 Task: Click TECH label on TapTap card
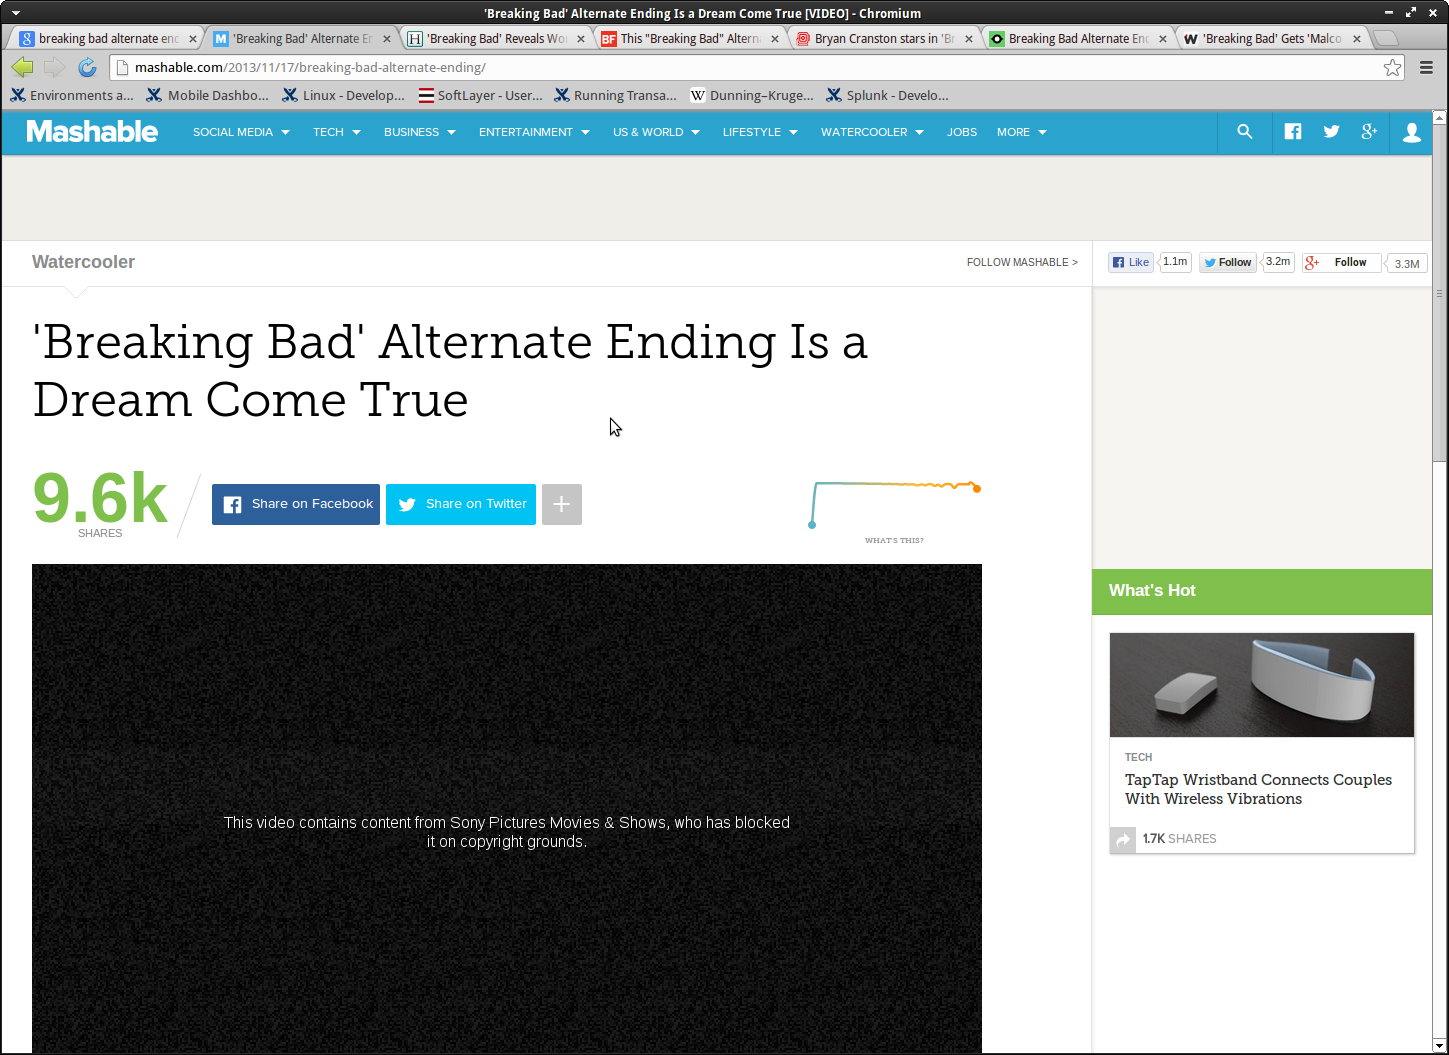coord(1138,757)
